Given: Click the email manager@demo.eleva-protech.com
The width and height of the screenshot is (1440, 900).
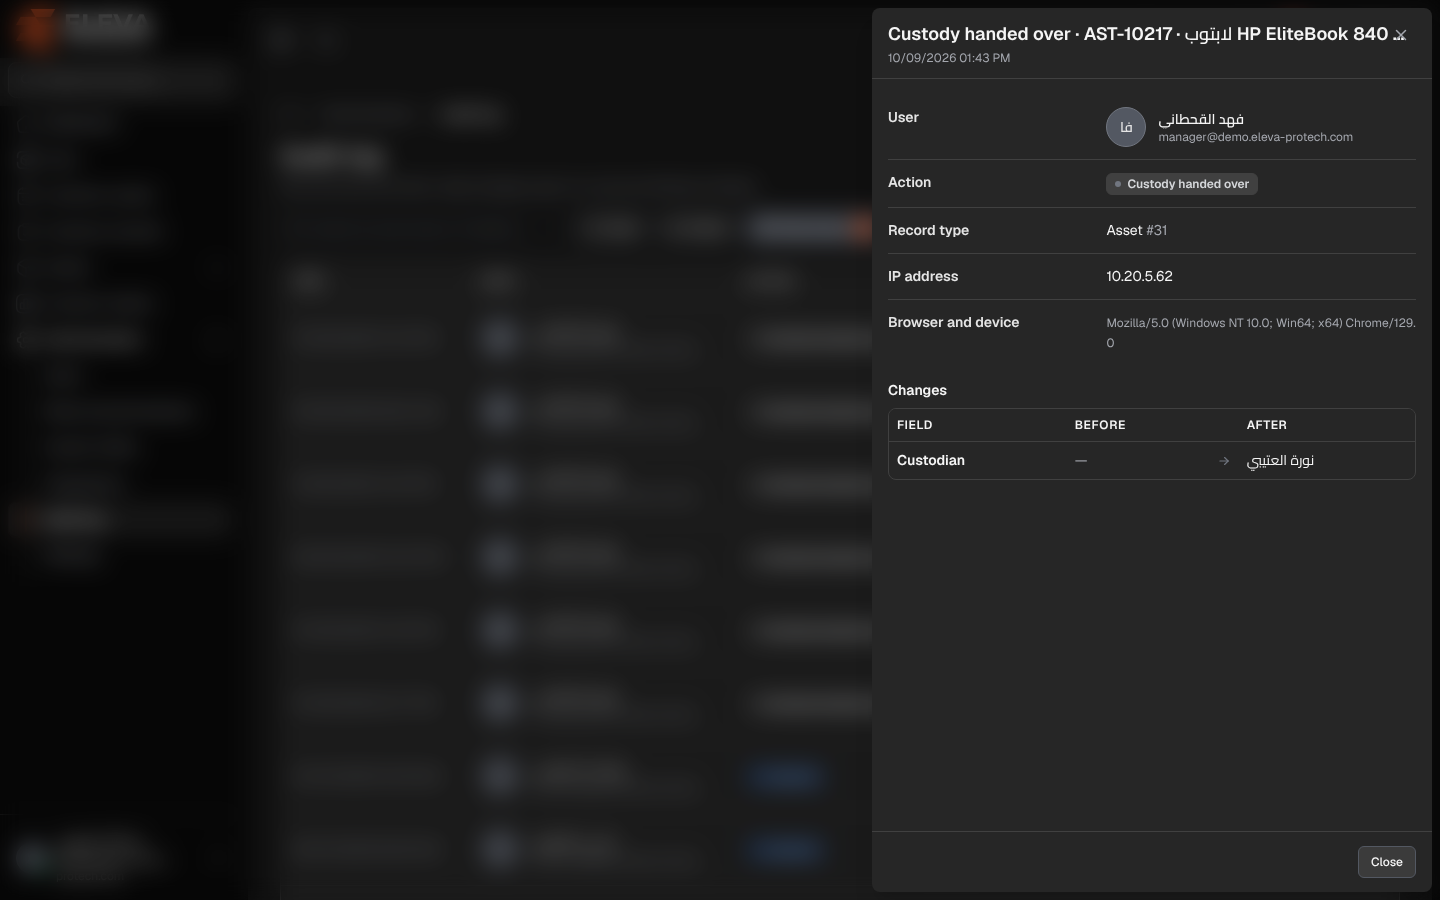Looking at the screenshot, I should [1255, 137].
